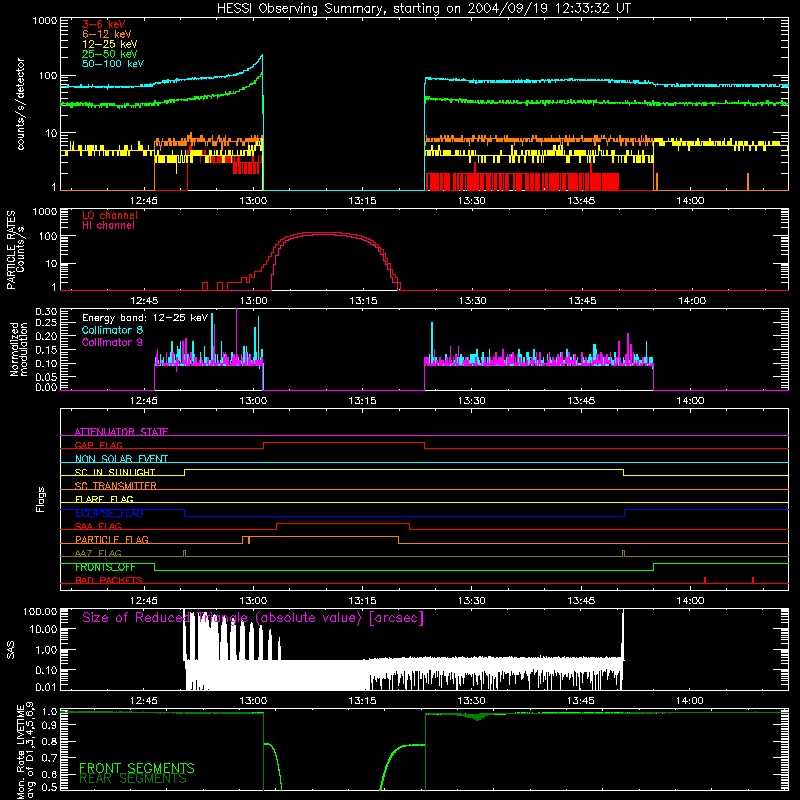Click the SAA FLAG label
The width and height of the screenshot is (800, 800).
point(98,526)
